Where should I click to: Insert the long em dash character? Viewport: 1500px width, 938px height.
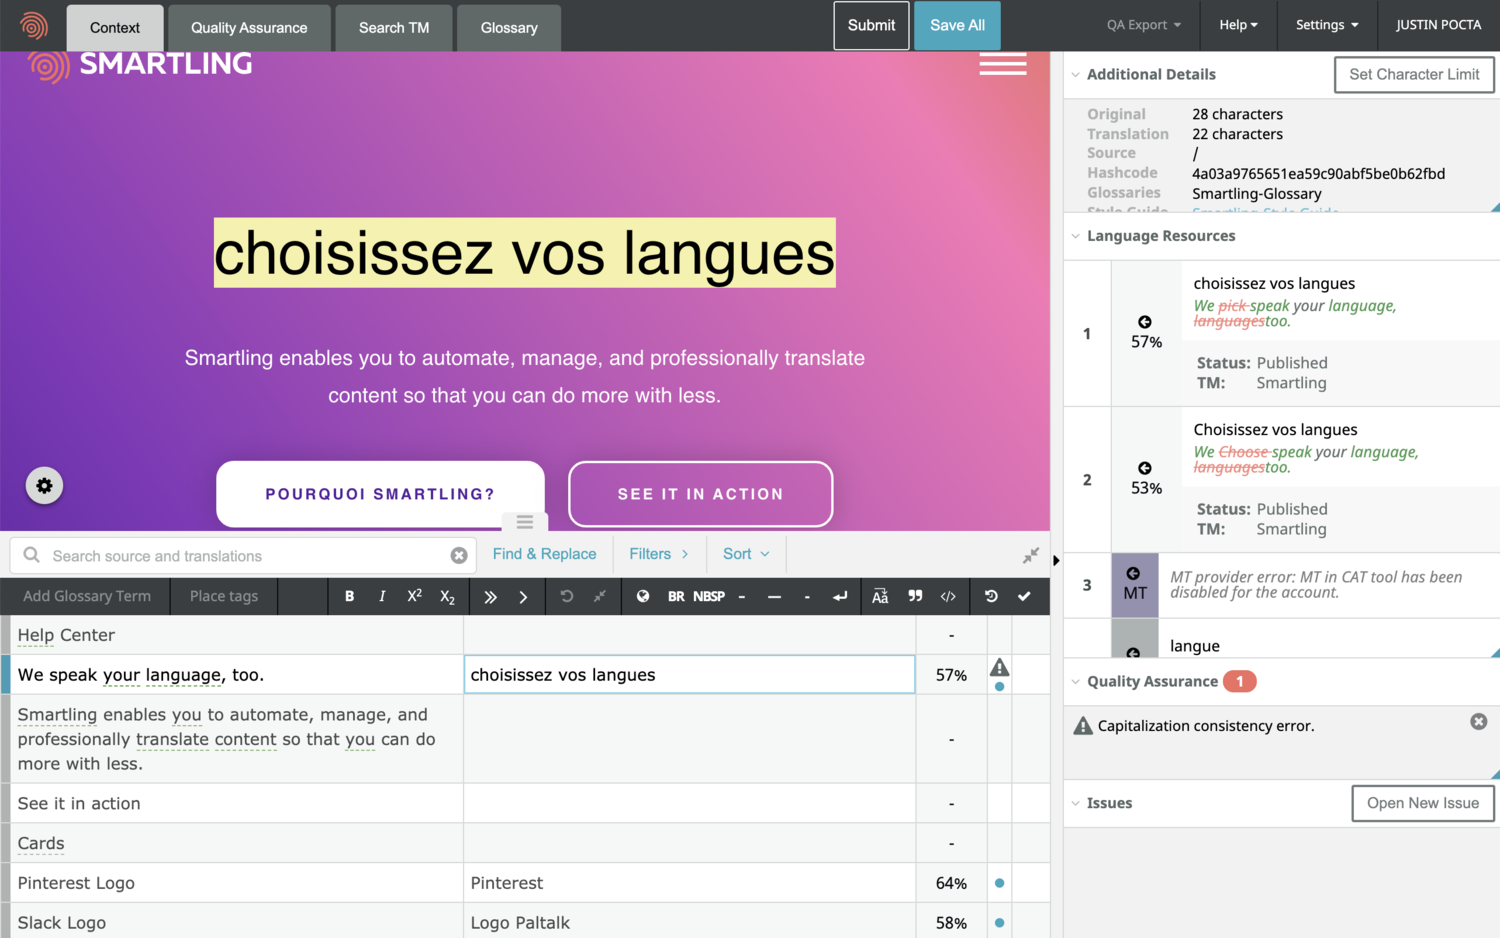(774, 597)
